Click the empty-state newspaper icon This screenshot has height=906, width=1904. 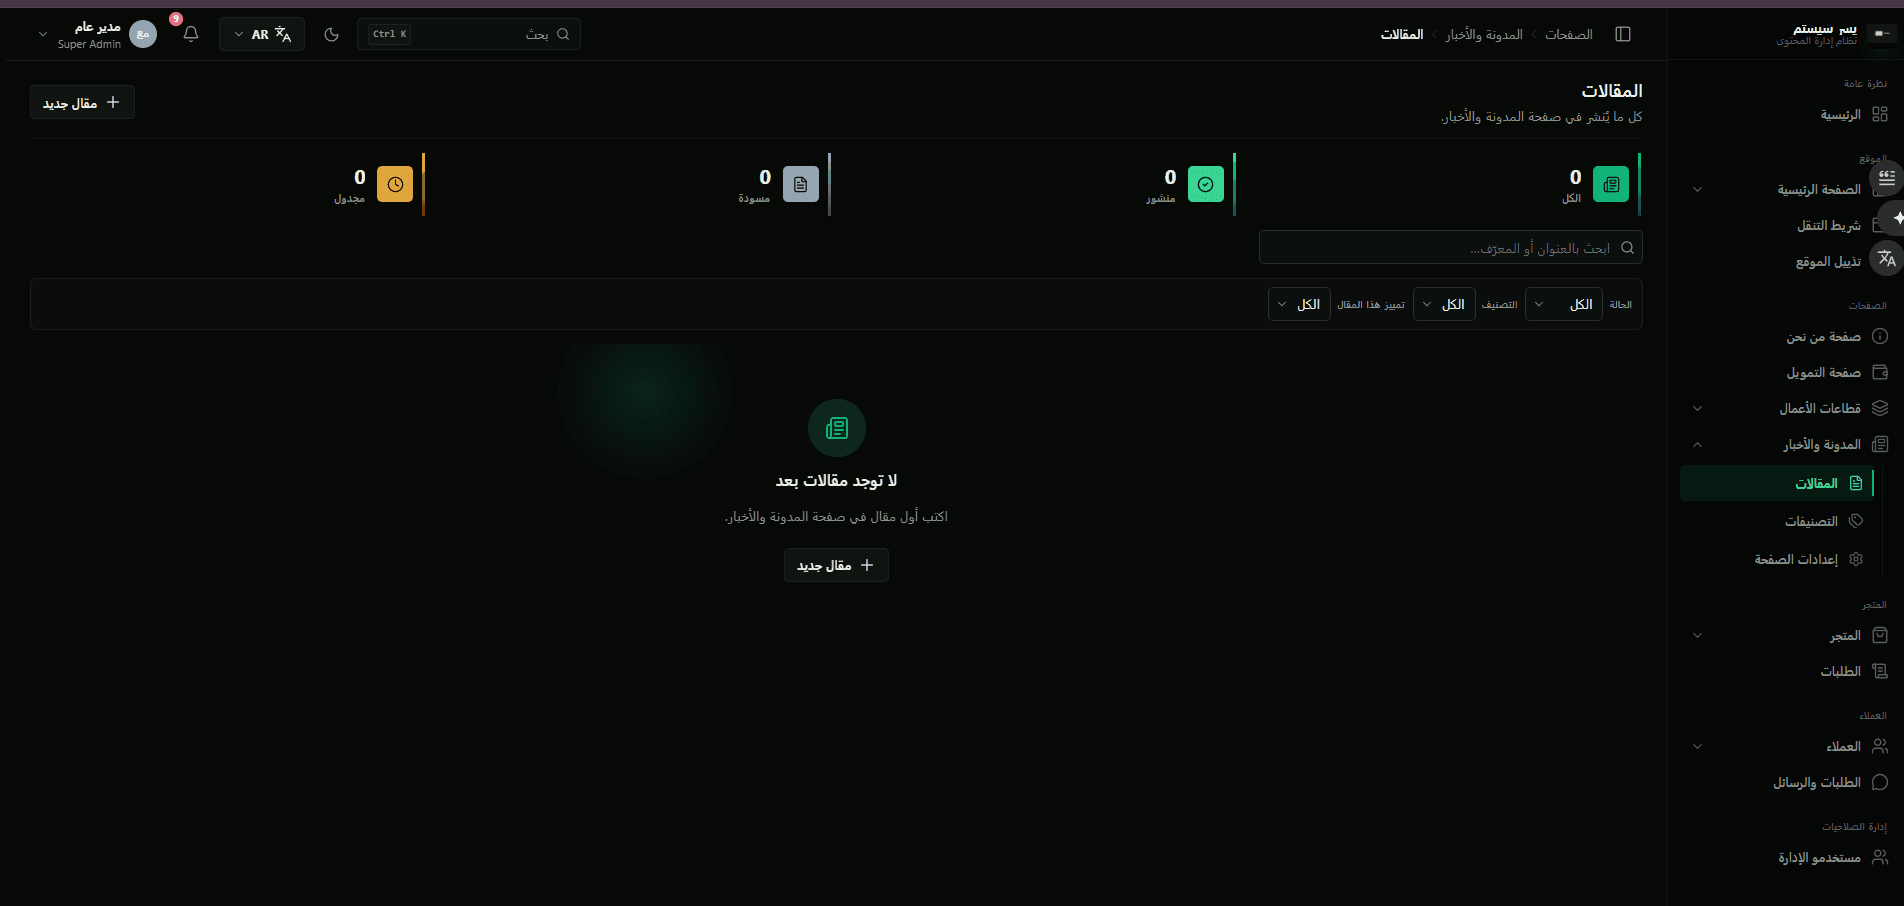[x=837, y=428]
